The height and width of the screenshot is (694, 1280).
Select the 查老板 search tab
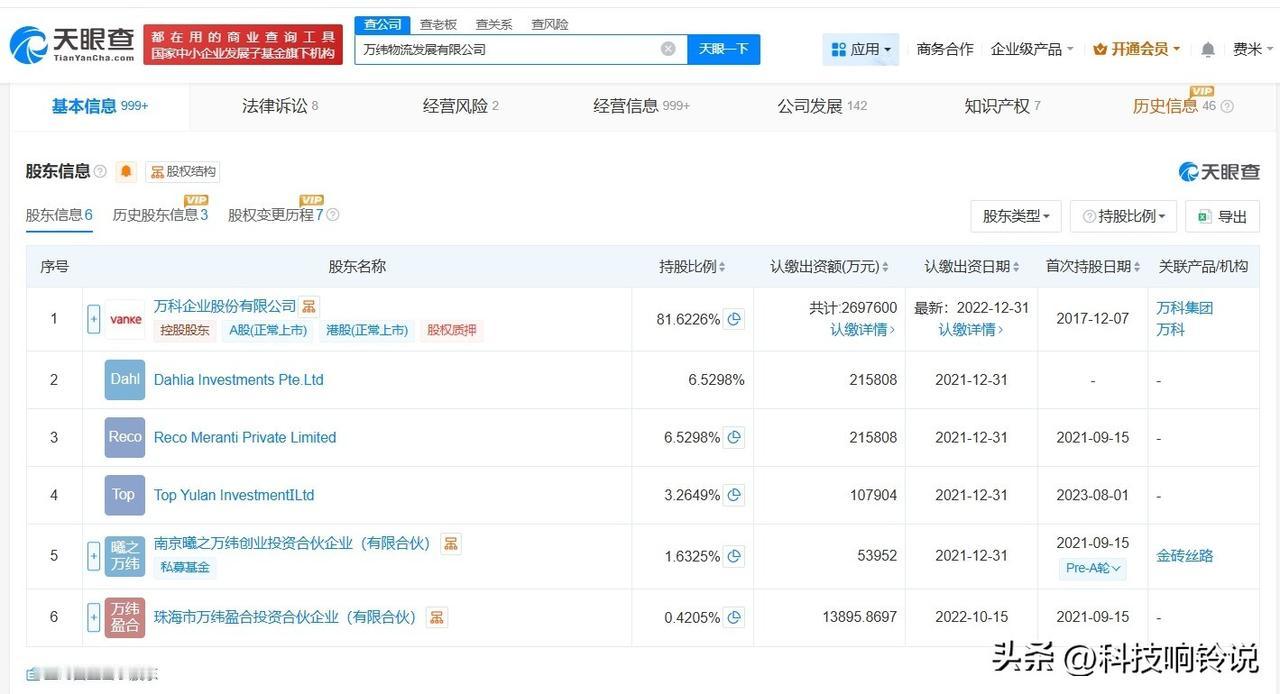click(x=438, y=24)
